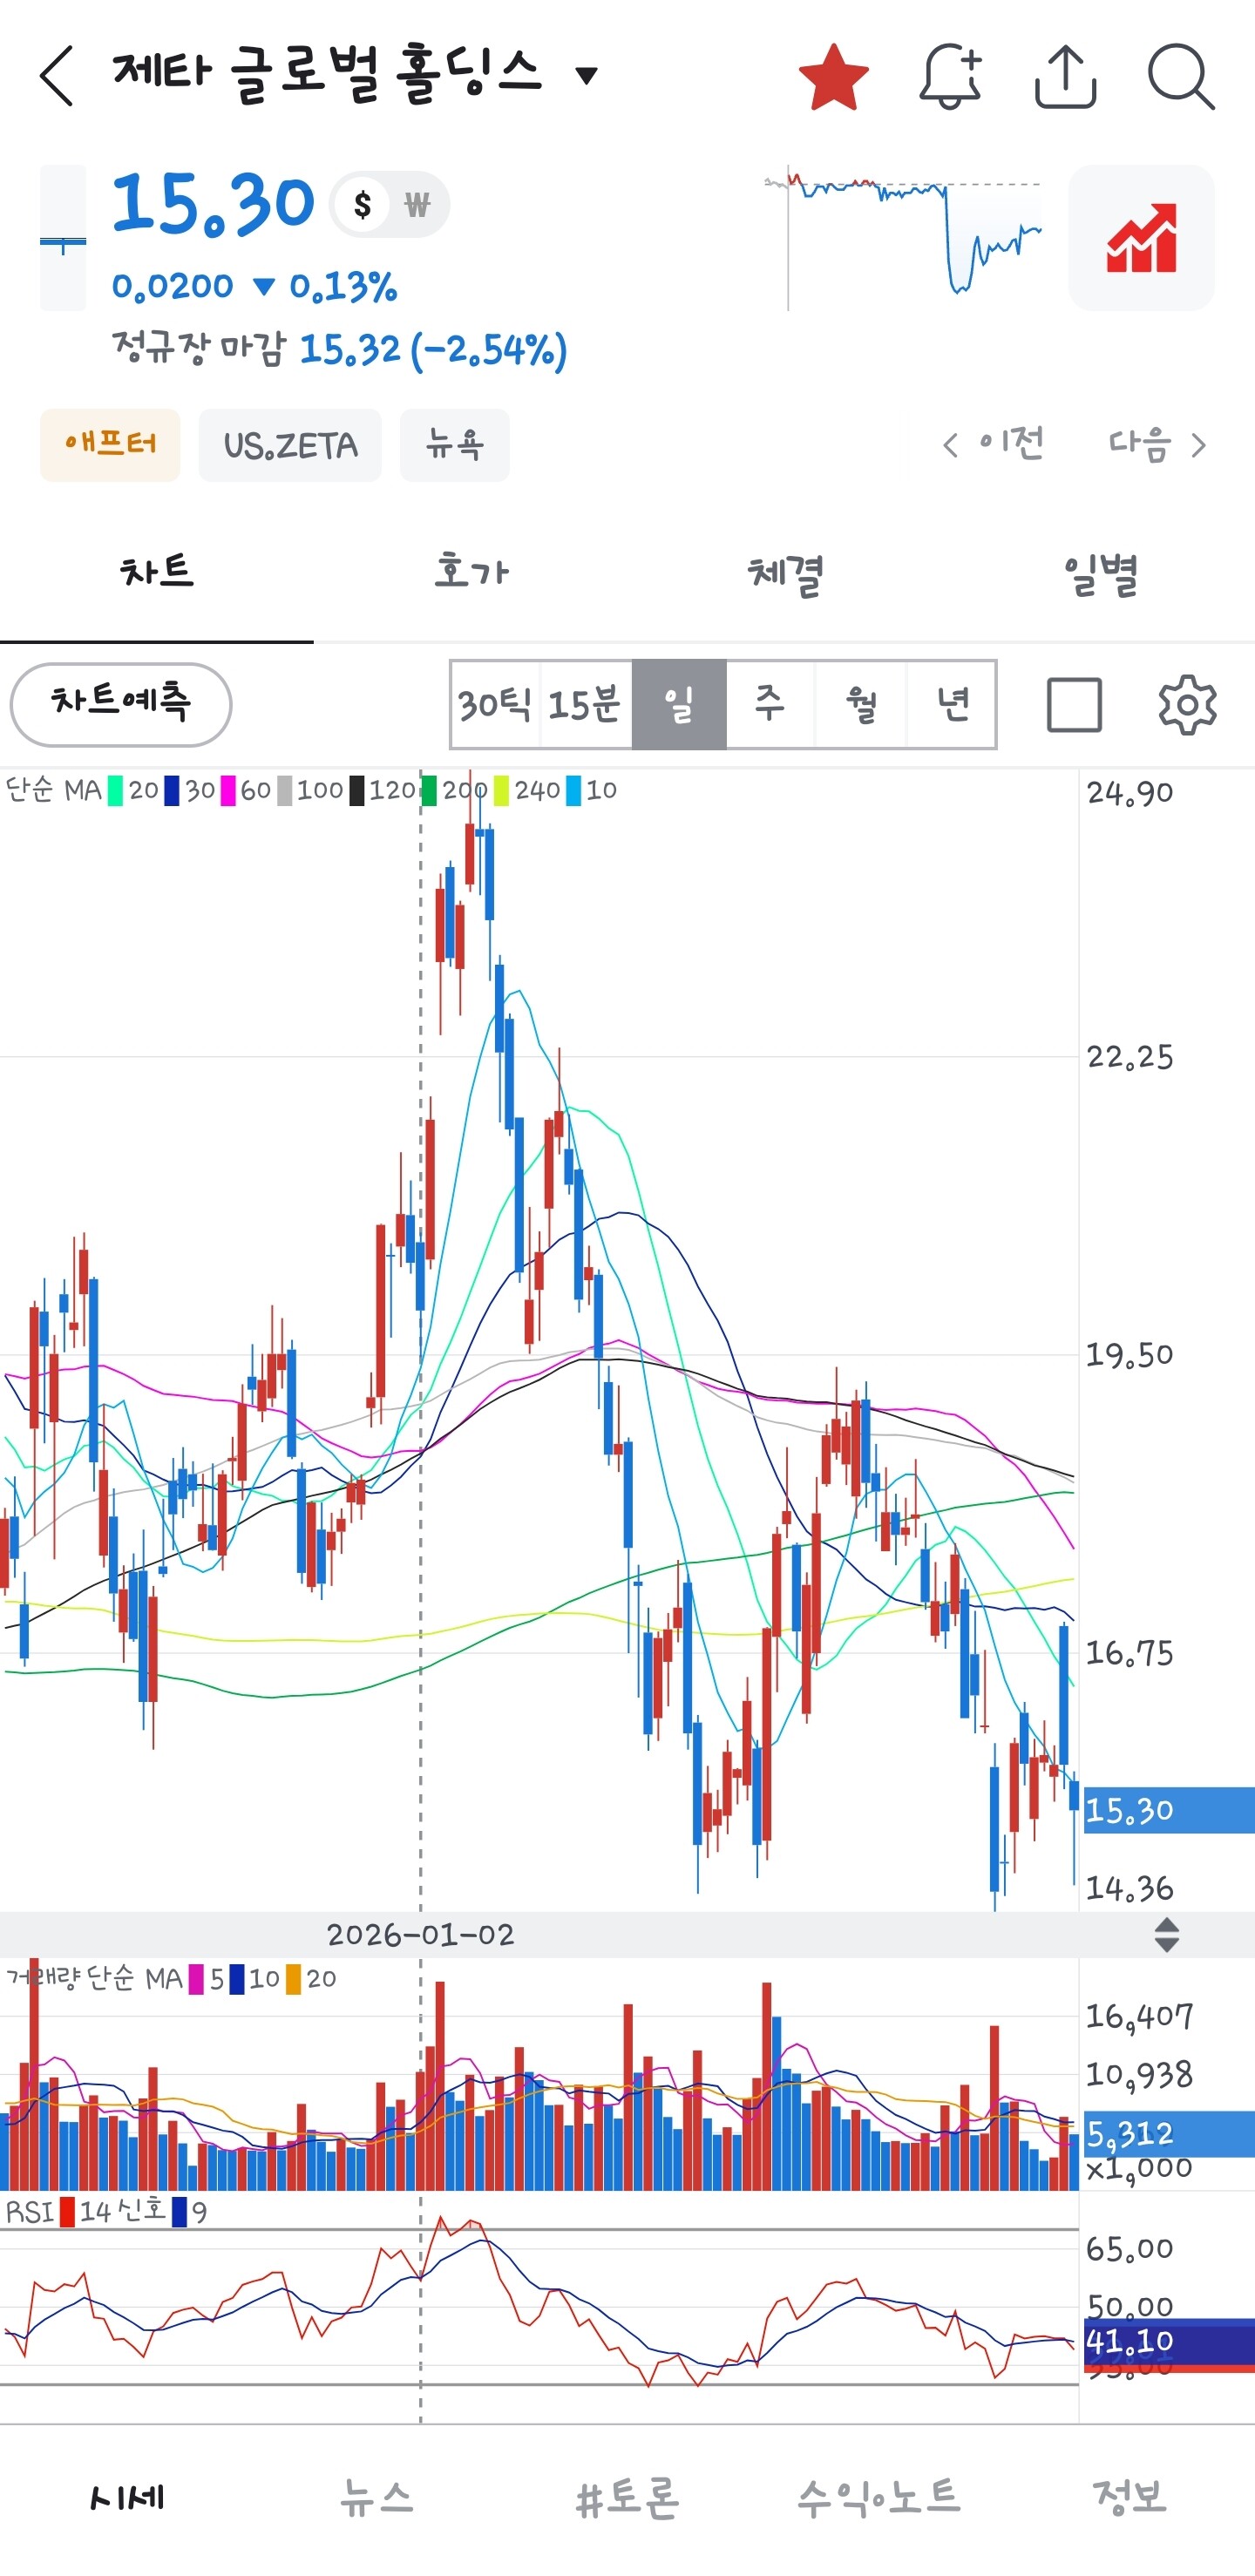The image size is (1255, 2576).
Task: Tap the red rising chart icon
Action: coord(1141,238)
